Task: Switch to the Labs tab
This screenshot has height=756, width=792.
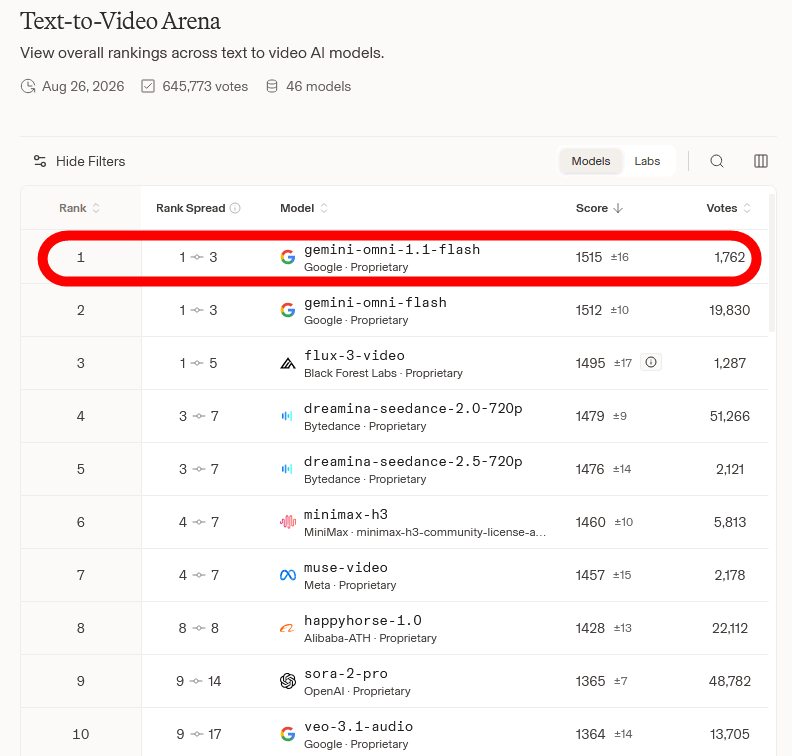Action: pos(647,161)
